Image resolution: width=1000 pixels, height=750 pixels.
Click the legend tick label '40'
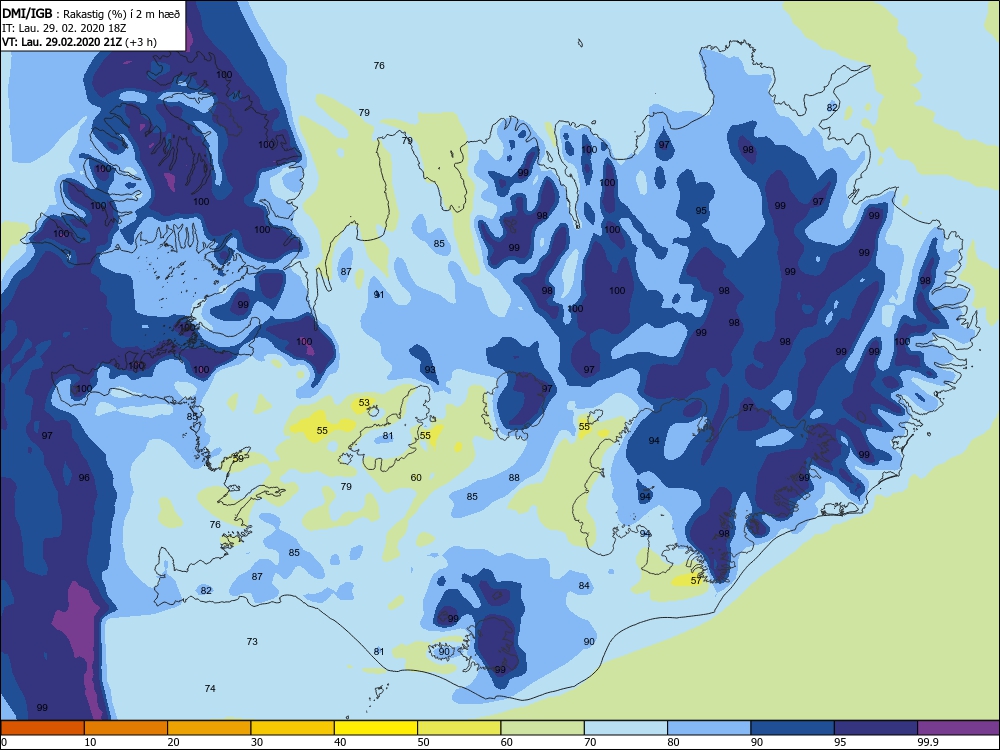(x=340, y=742)
